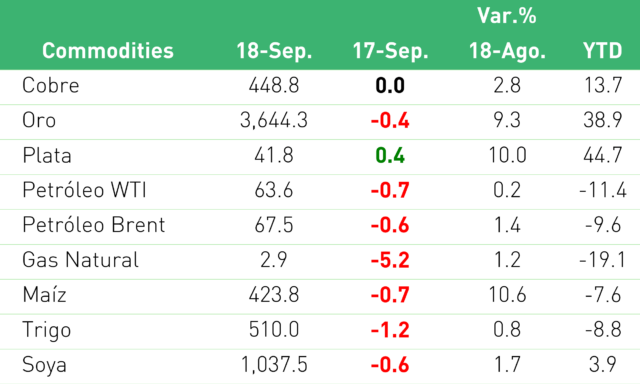This screenshot has height=384, width=640.
Task: Click the Gas Natural row label
Action: pyautogui.click(x=80, y=260)
